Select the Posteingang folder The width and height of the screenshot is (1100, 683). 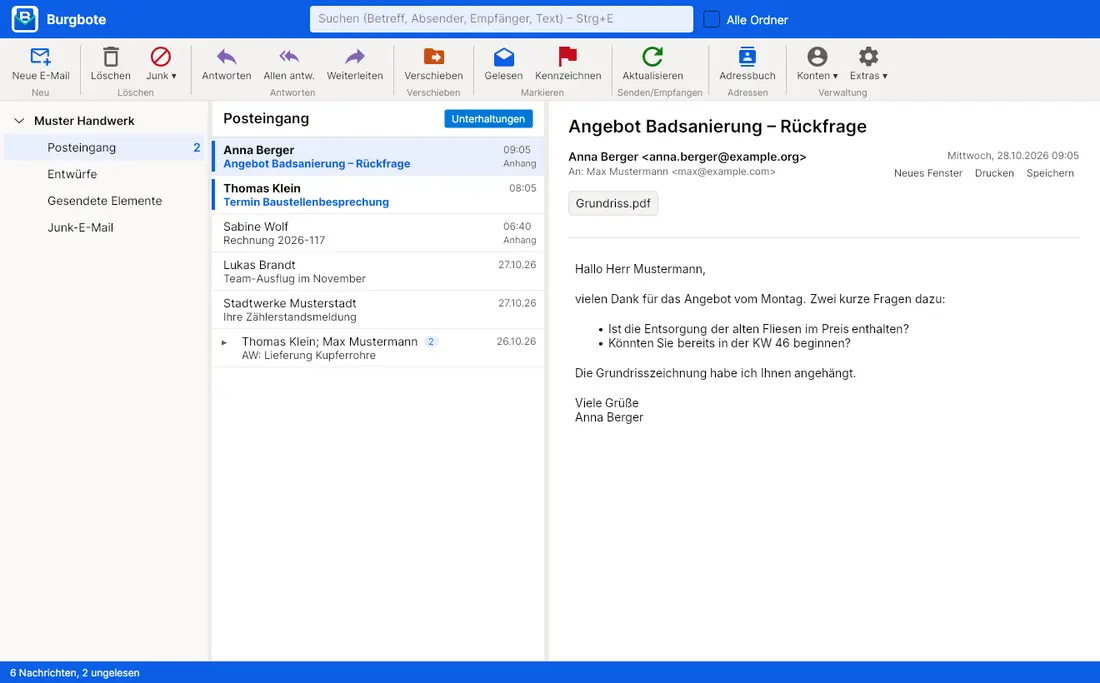(x=105, y=147)
